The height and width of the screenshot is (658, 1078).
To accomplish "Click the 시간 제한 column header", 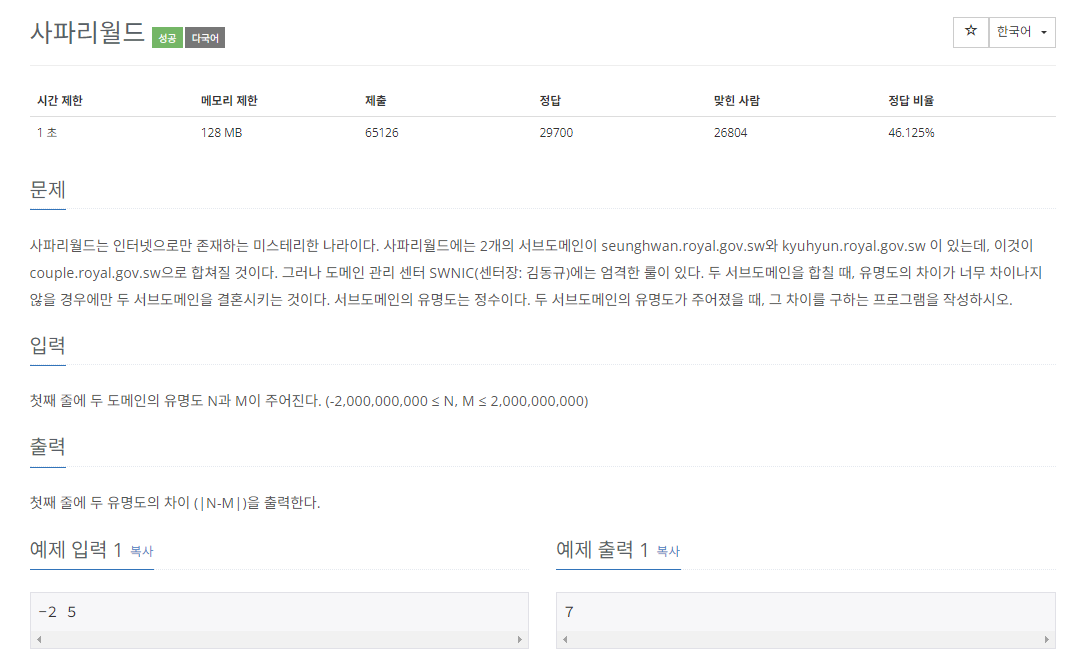I will pos(60,100).
